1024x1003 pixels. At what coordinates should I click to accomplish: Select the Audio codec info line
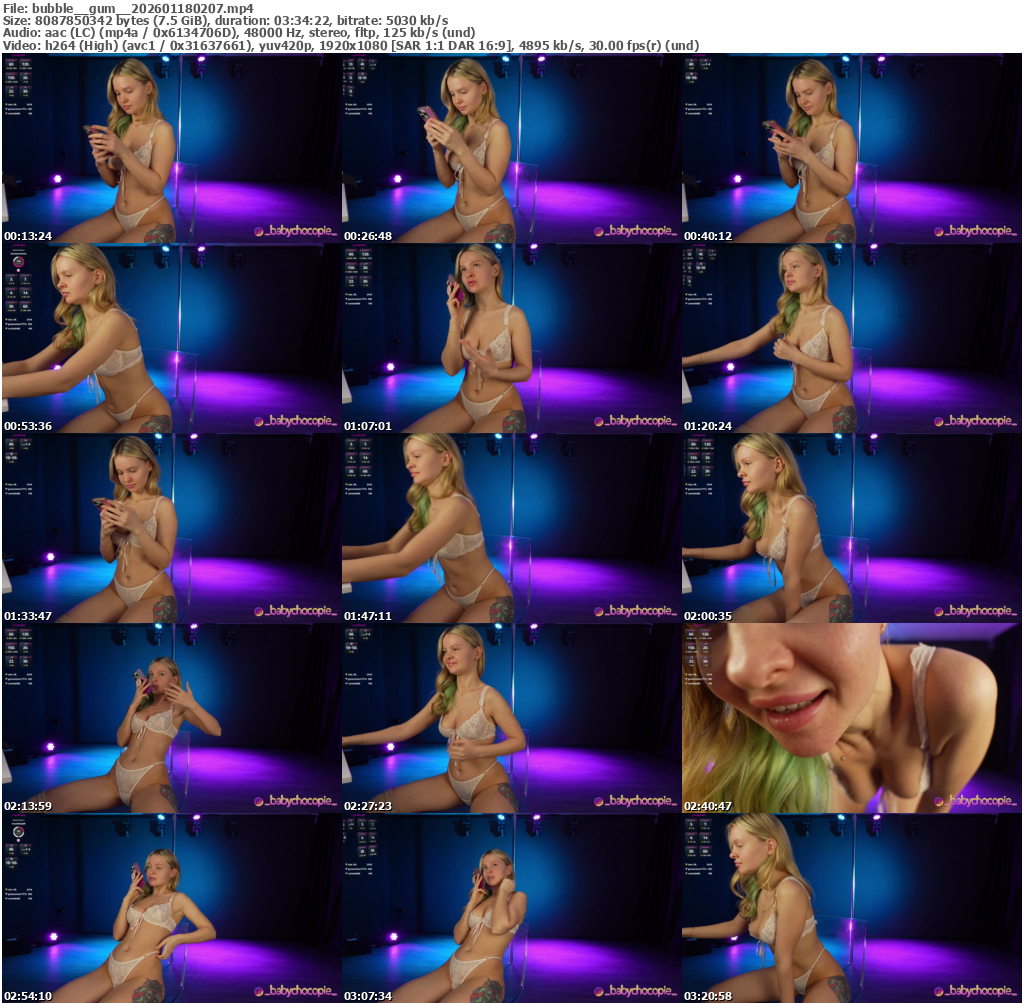click(x=239, y=33)
